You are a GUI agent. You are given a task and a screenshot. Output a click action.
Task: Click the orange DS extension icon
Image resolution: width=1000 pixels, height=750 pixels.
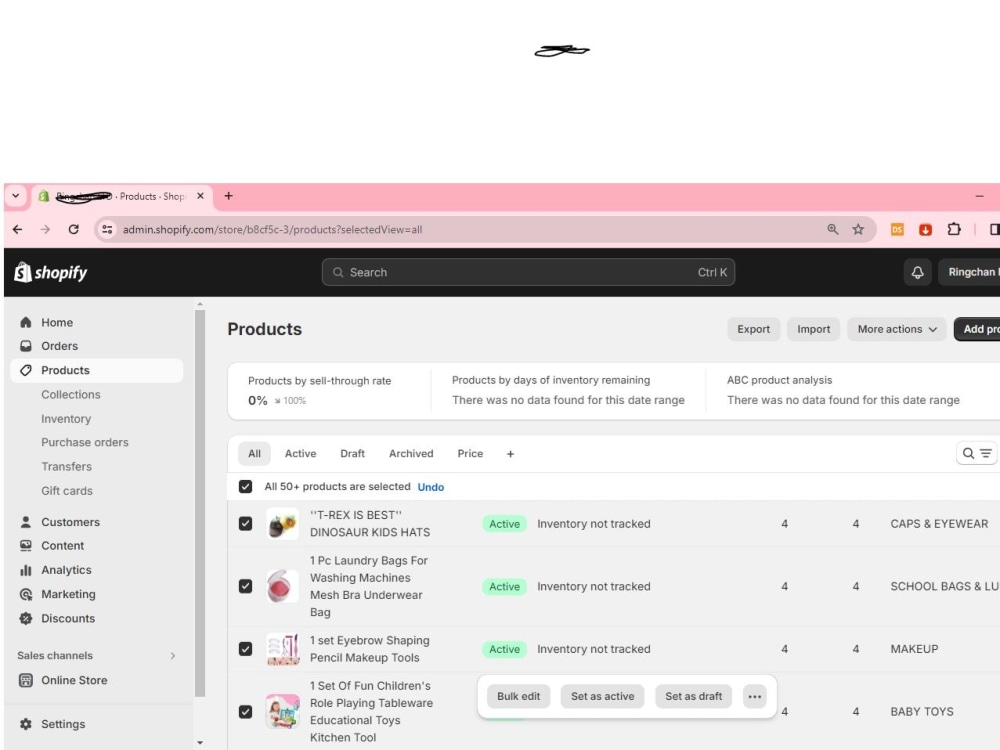point(897,229)
